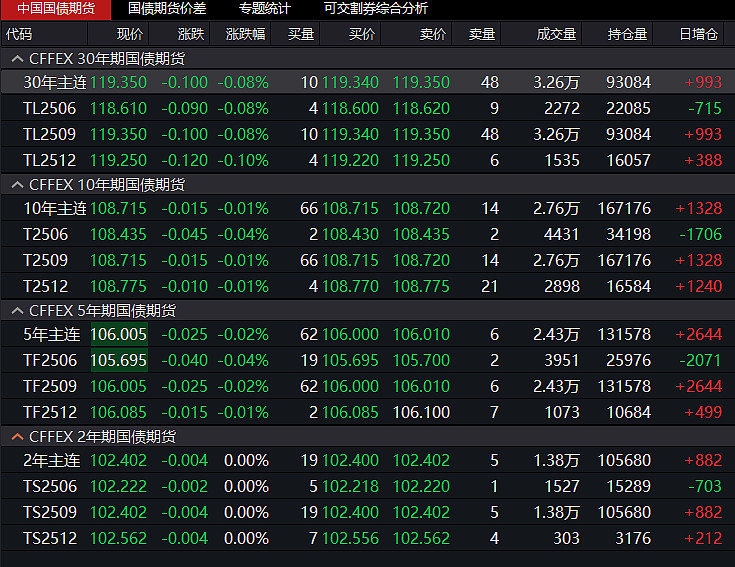This screenshot has height=567, width=735.
Task: Click T2512 daily position change +1240
Action: [x=698, y=286]
